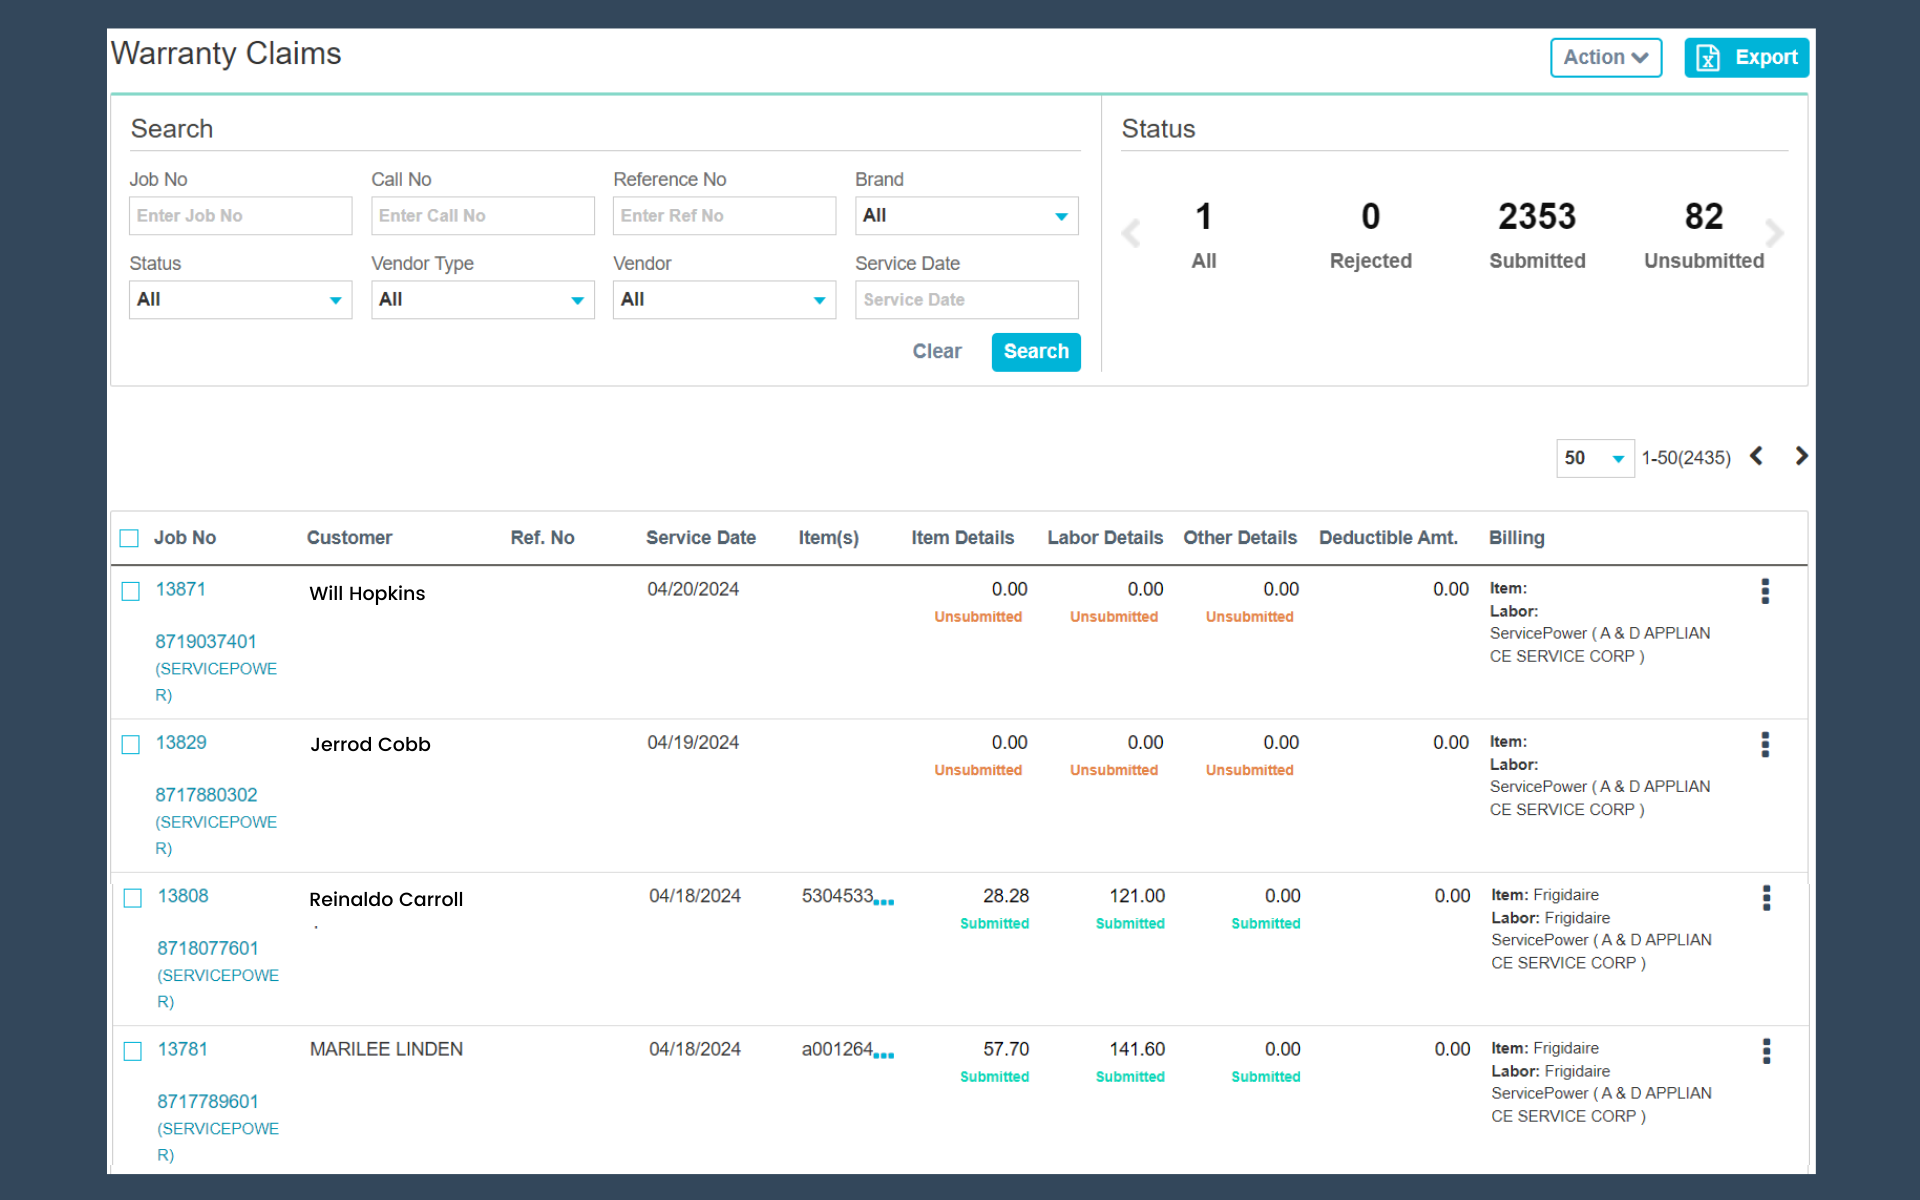This screenshot has width=1920, height=1200.
Task: Toggle select-all checkbox in table header
Action: [x=129, y=538]
